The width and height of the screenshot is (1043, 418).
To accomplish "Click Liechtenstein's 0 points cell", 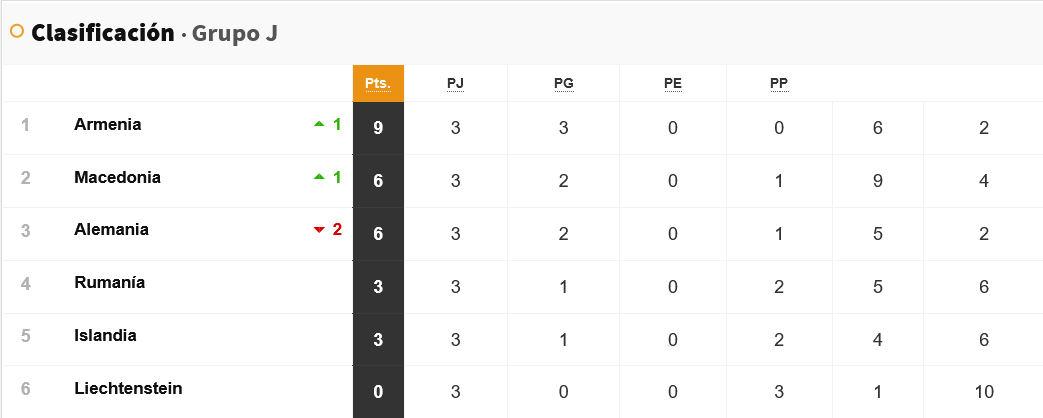I will click(x=378, y=392).
